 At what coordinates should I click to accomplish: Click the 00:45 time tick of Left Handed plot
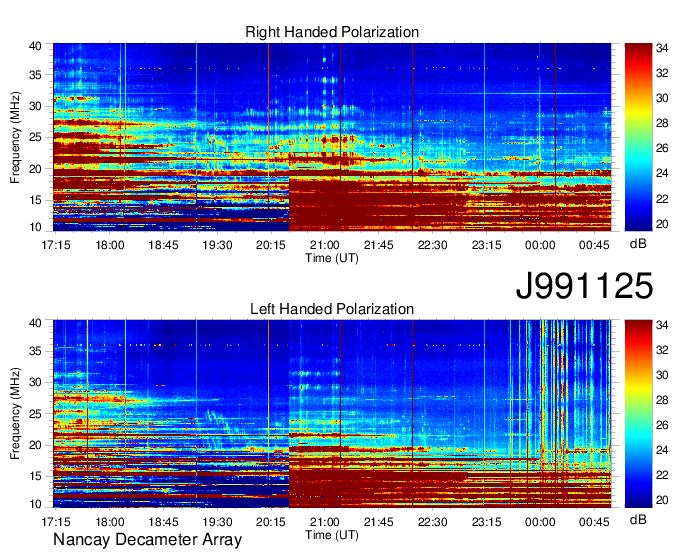[594, 522]
